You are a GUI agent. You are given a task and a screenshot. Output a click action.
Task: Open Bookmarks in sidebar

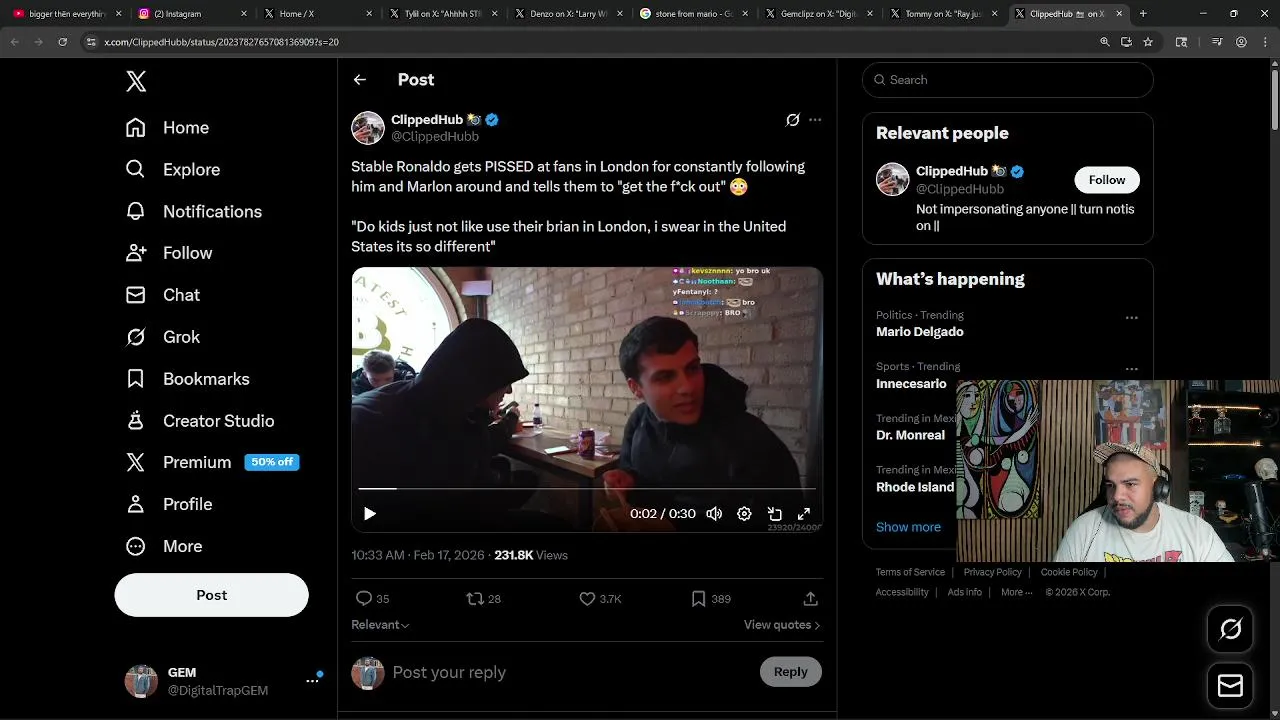tap(187, 379)
